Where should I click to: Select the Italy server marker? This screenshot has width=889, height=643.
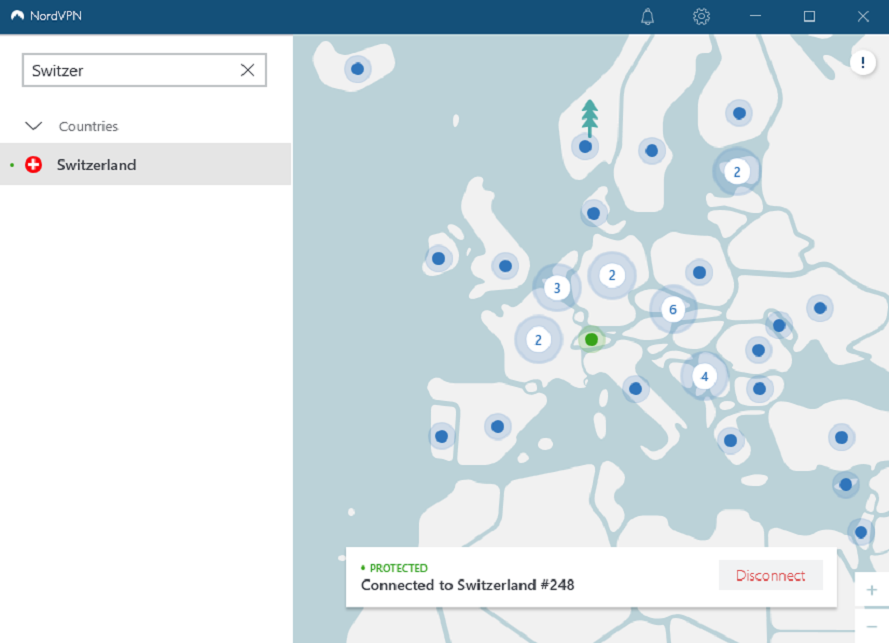[636, 389]
